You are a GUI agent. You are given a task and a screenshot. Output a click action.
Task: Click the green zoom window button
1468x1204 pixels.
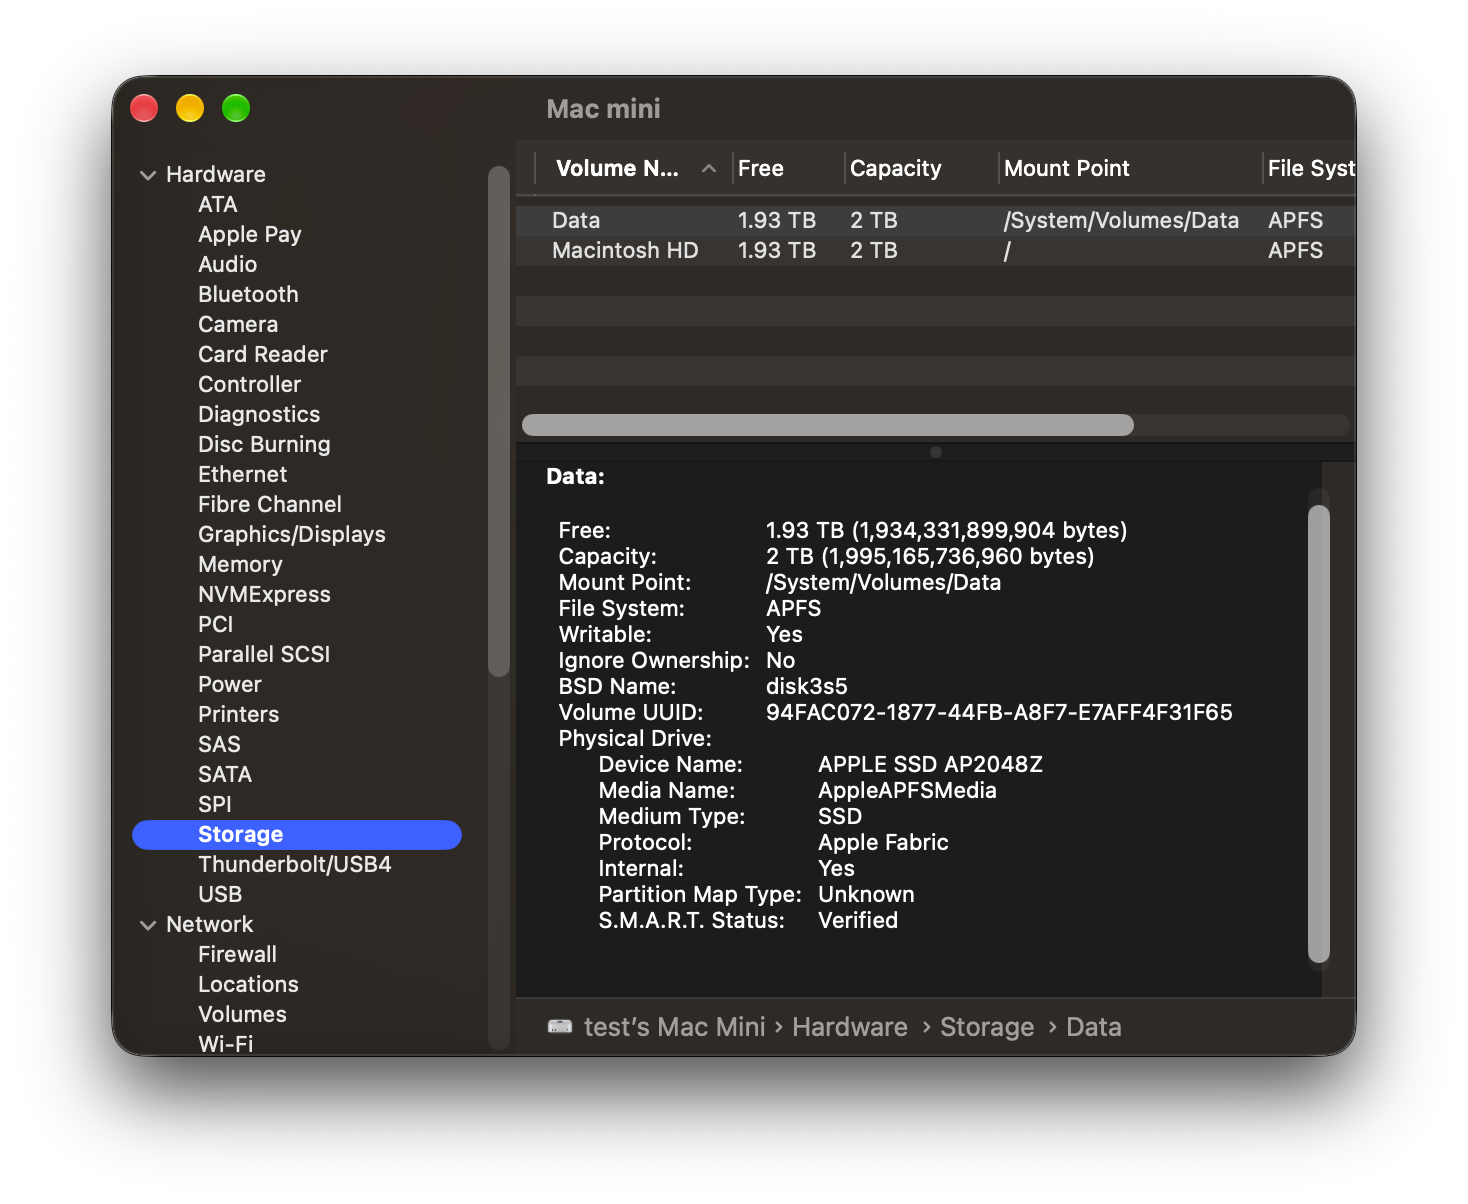click(236, 108)
